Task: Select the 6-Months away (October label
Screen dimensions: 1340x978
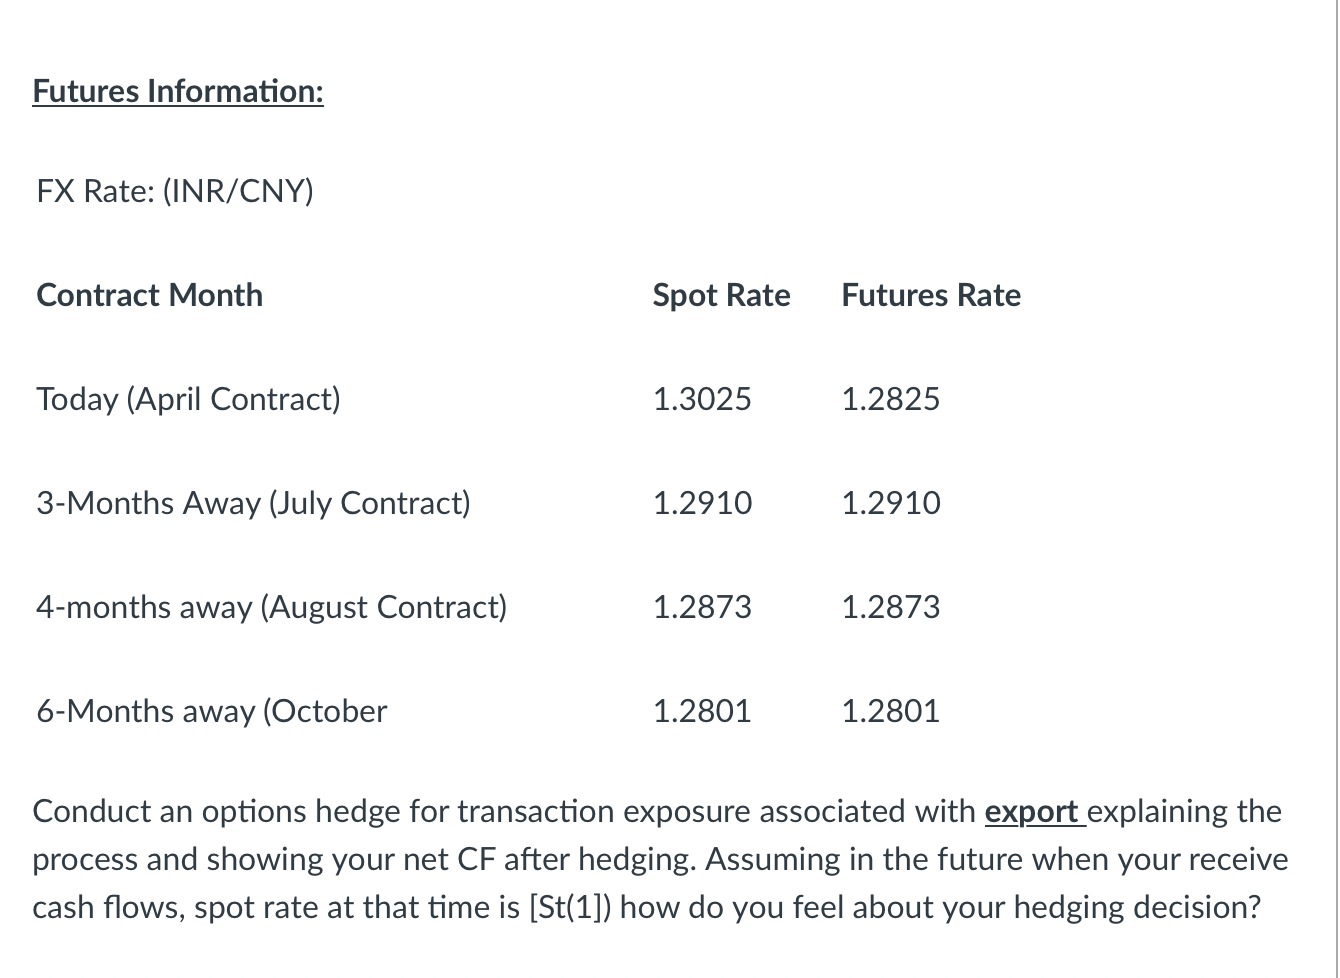Action: tap(212, 711)
